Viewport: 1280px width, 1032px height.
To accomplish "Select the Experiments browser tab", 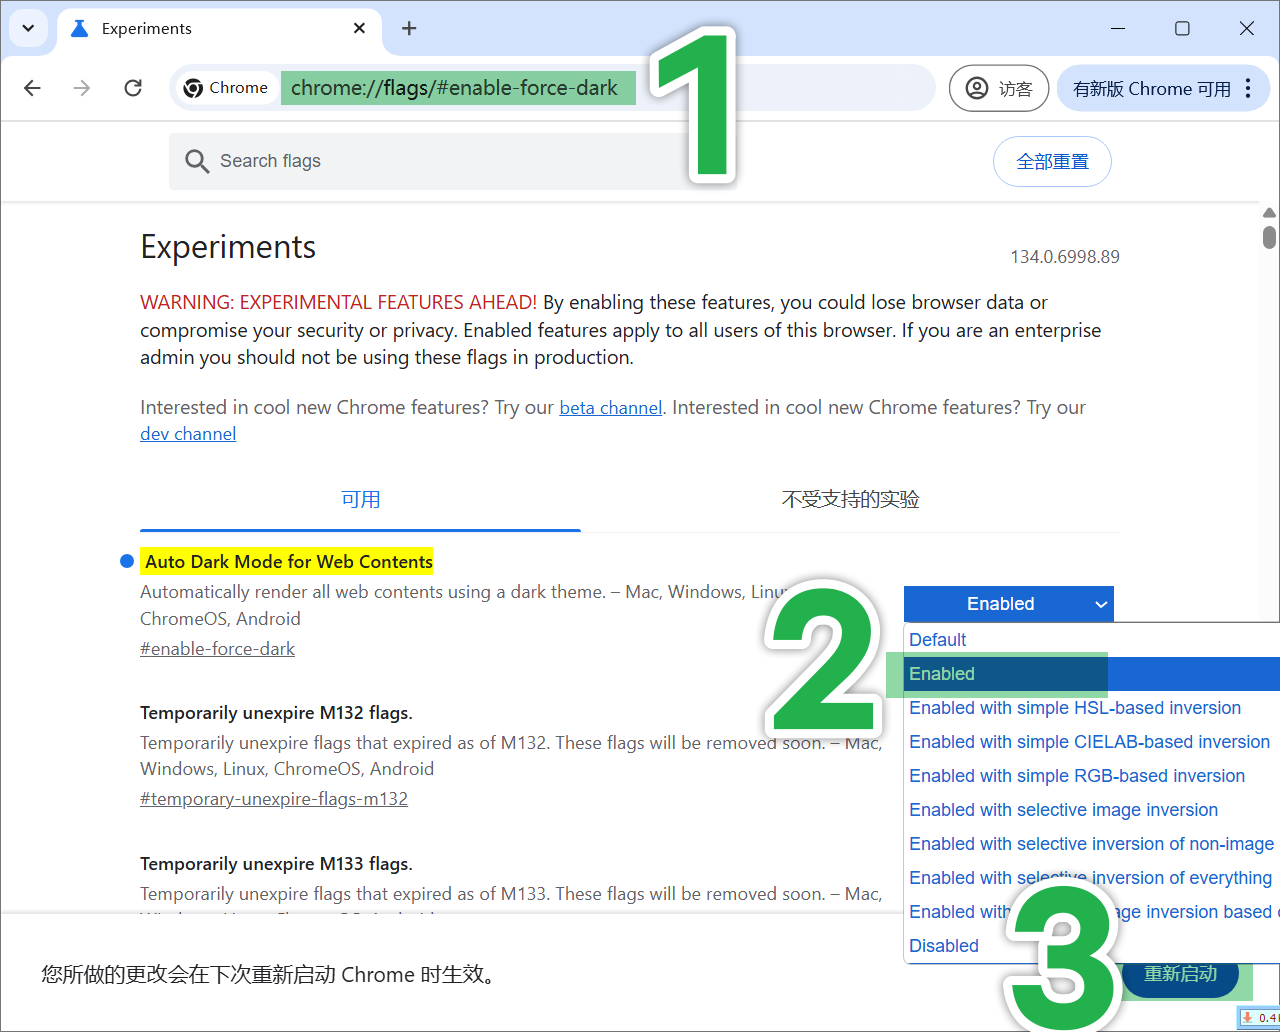I will [x=219, y=29].
